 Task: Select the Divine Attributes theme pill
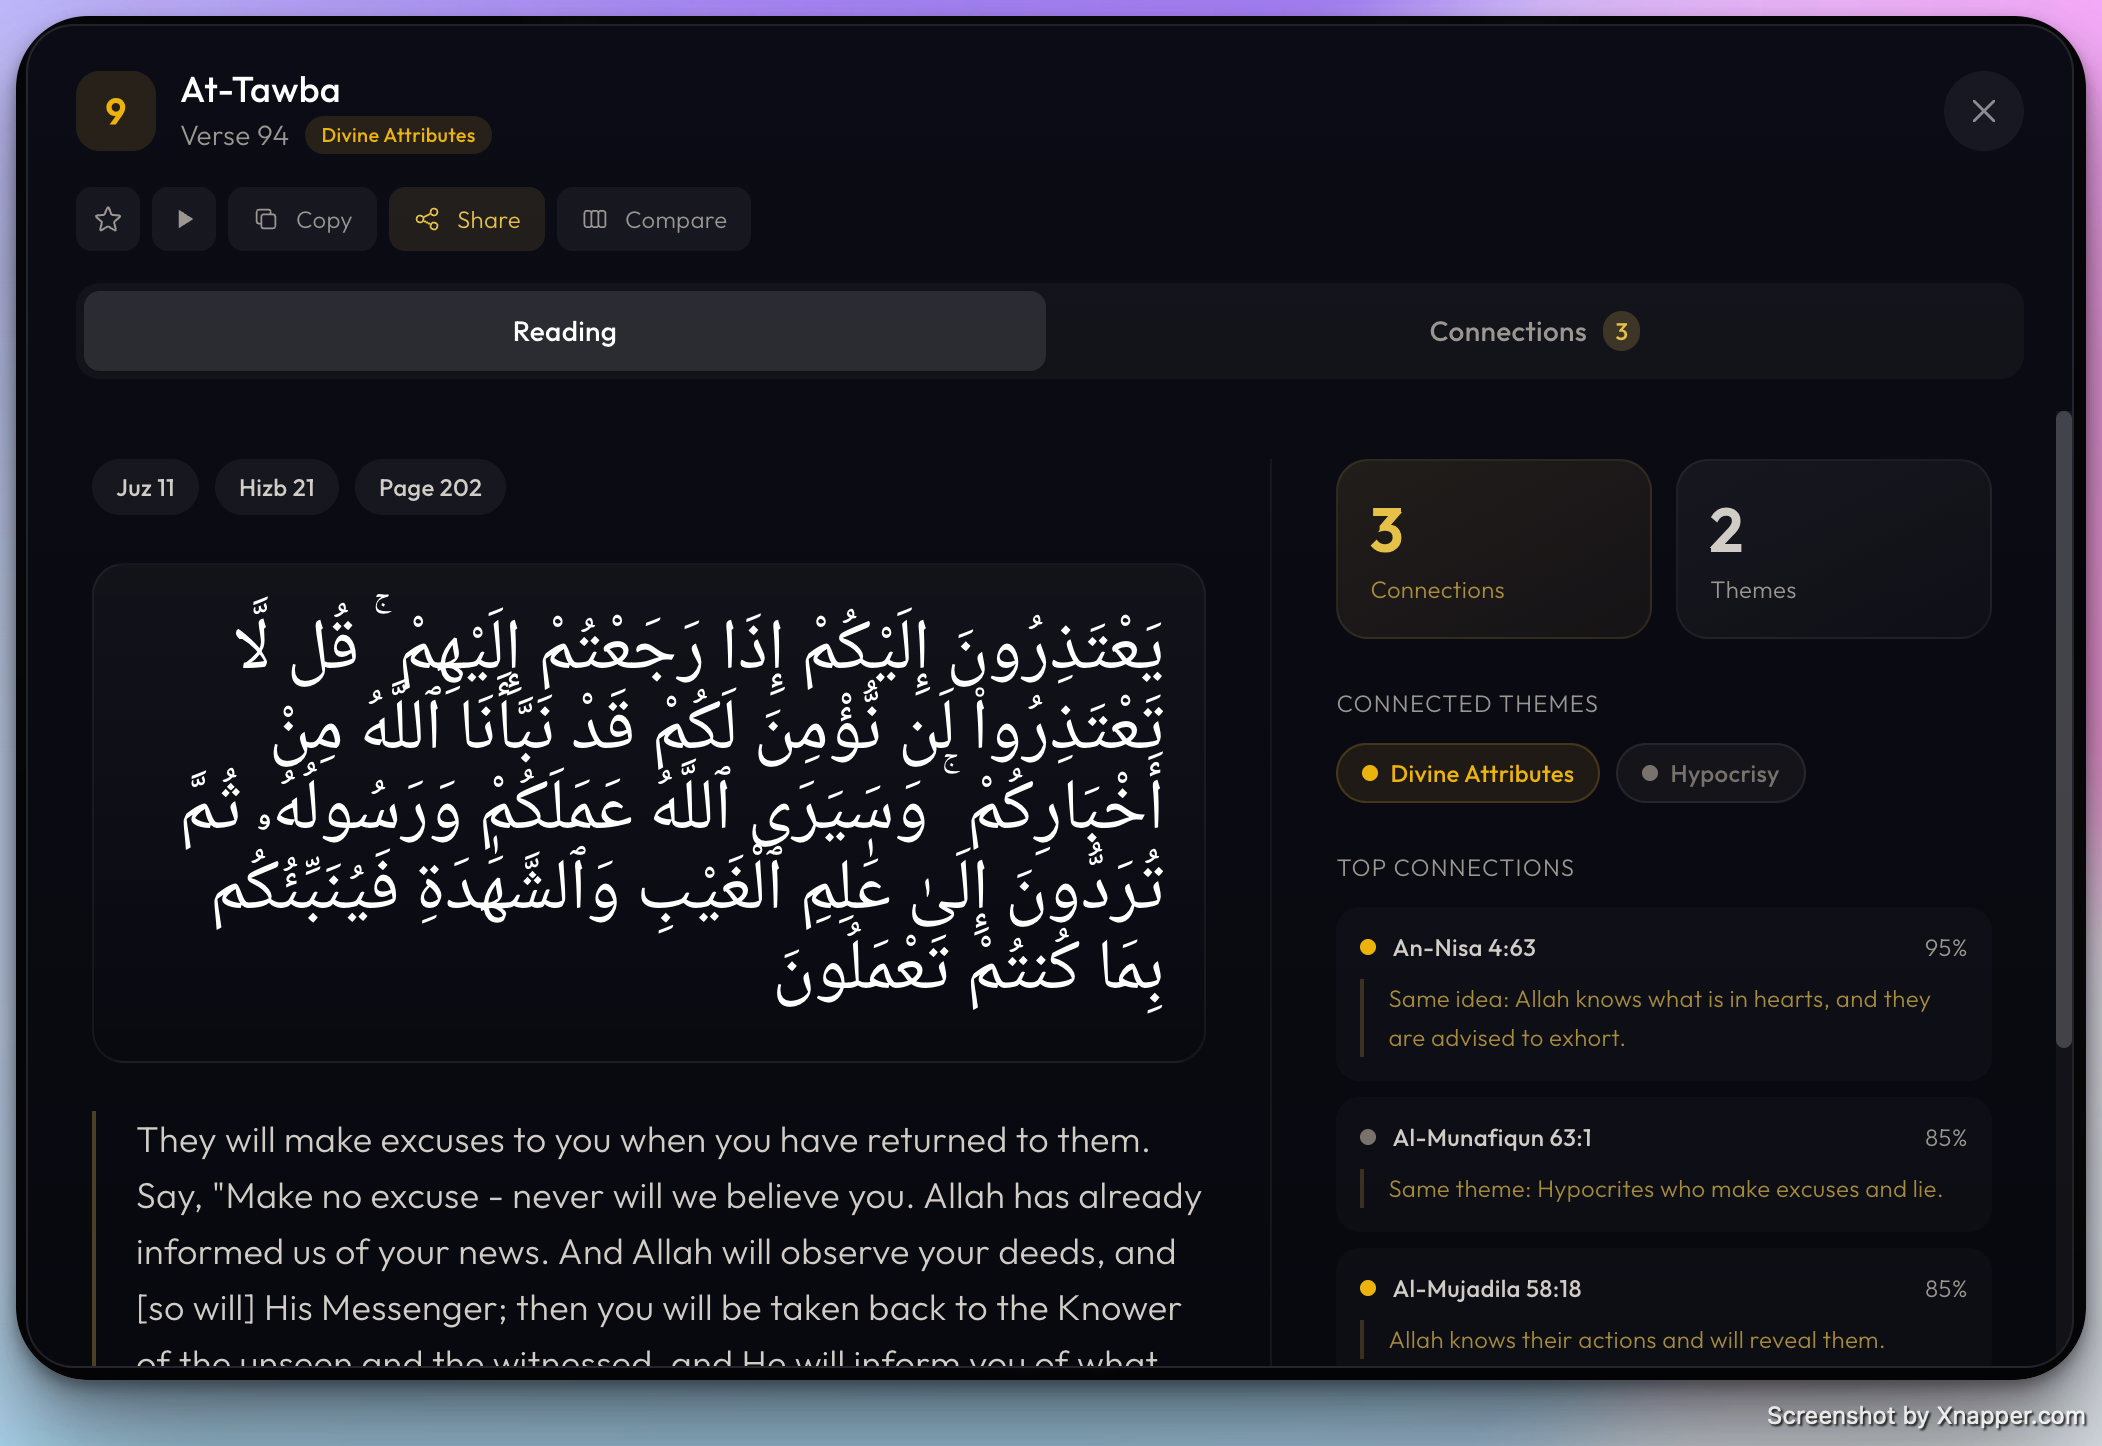(x=1467, y=773)
